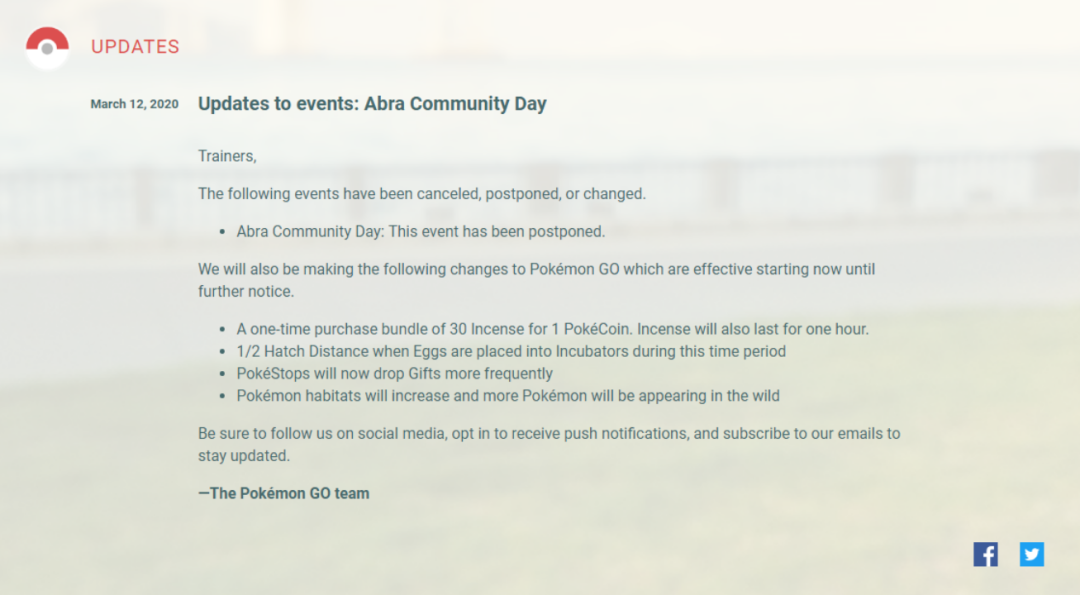Select the PokéStops drop Gifts bullet

click(394, 373)
